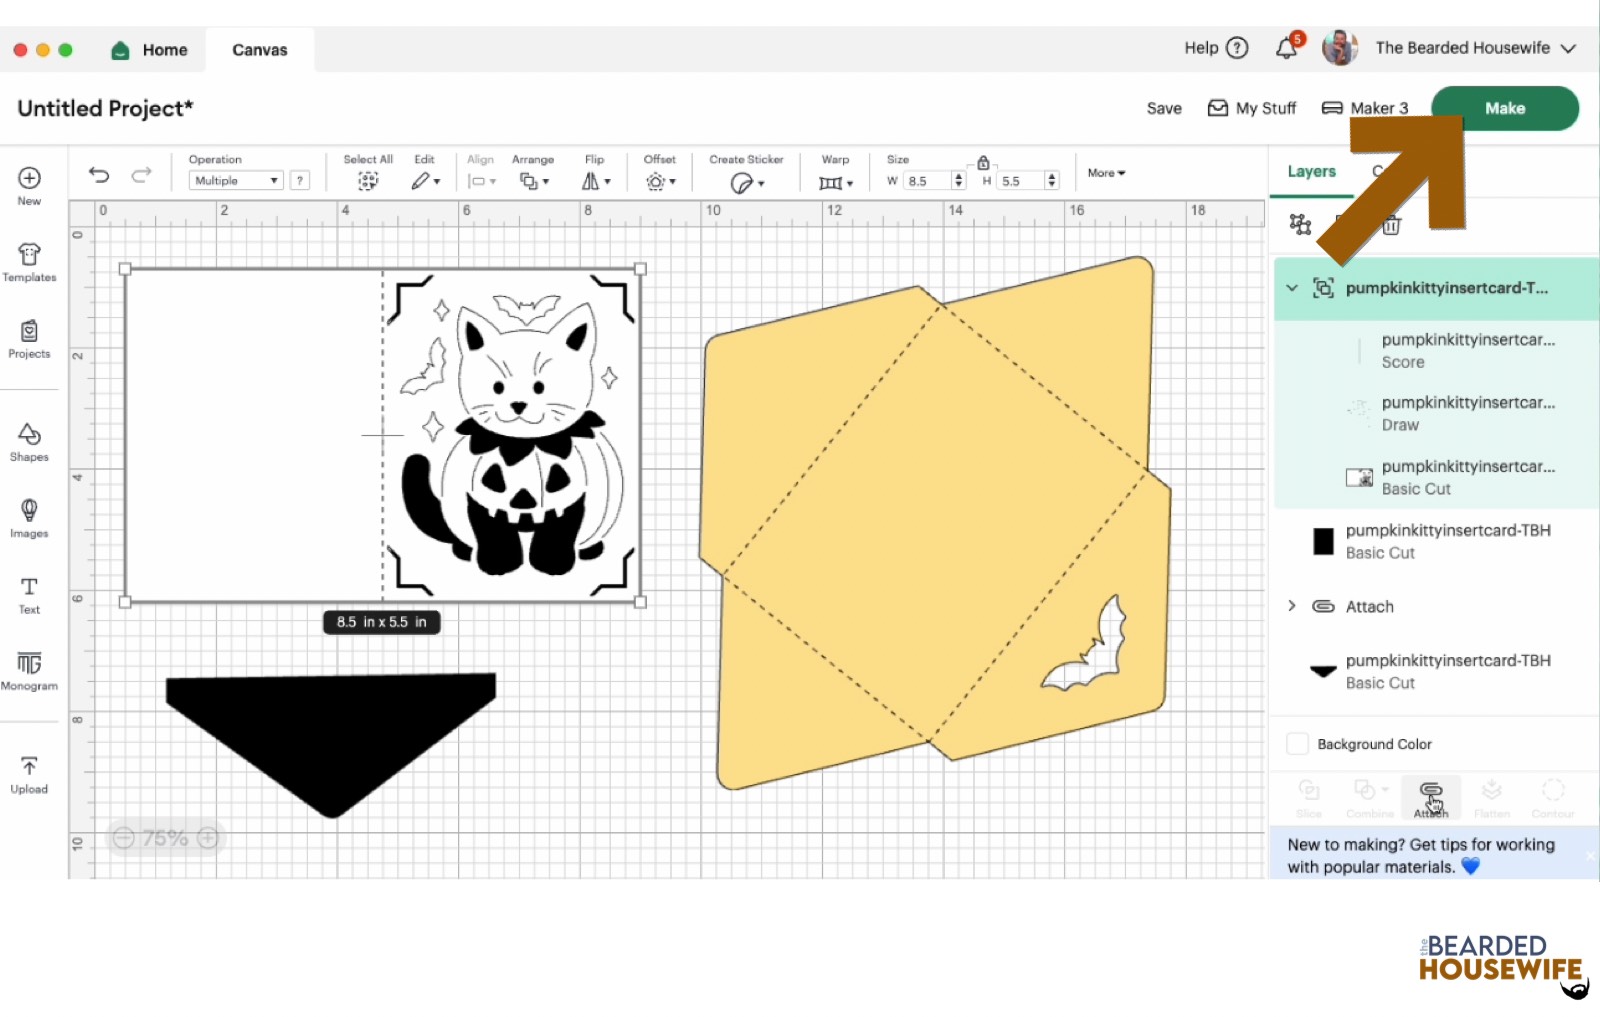The width and height of the screenshot is (1600, 1017).
Task: Click the Upload icon
Action: (29, 774)
